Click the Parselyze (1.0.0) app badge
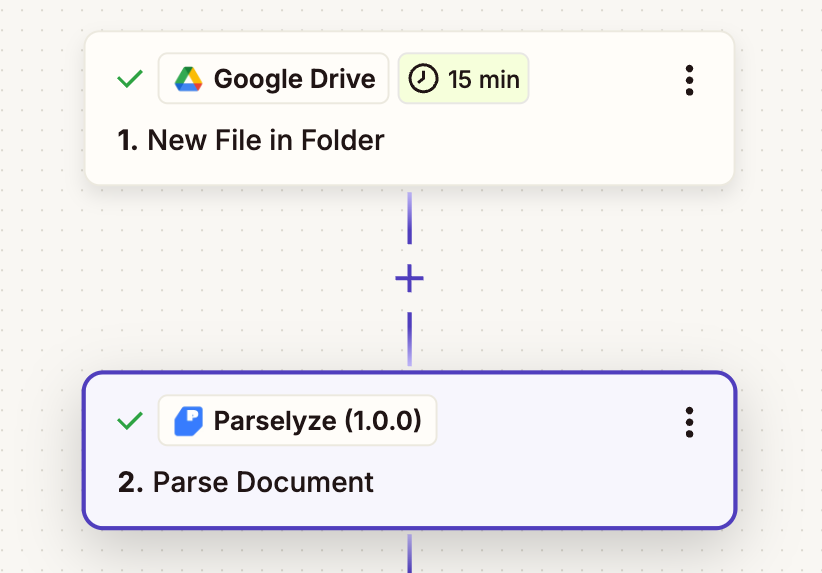Viewport: 822px width, 573px height. (x=317, y=421)
